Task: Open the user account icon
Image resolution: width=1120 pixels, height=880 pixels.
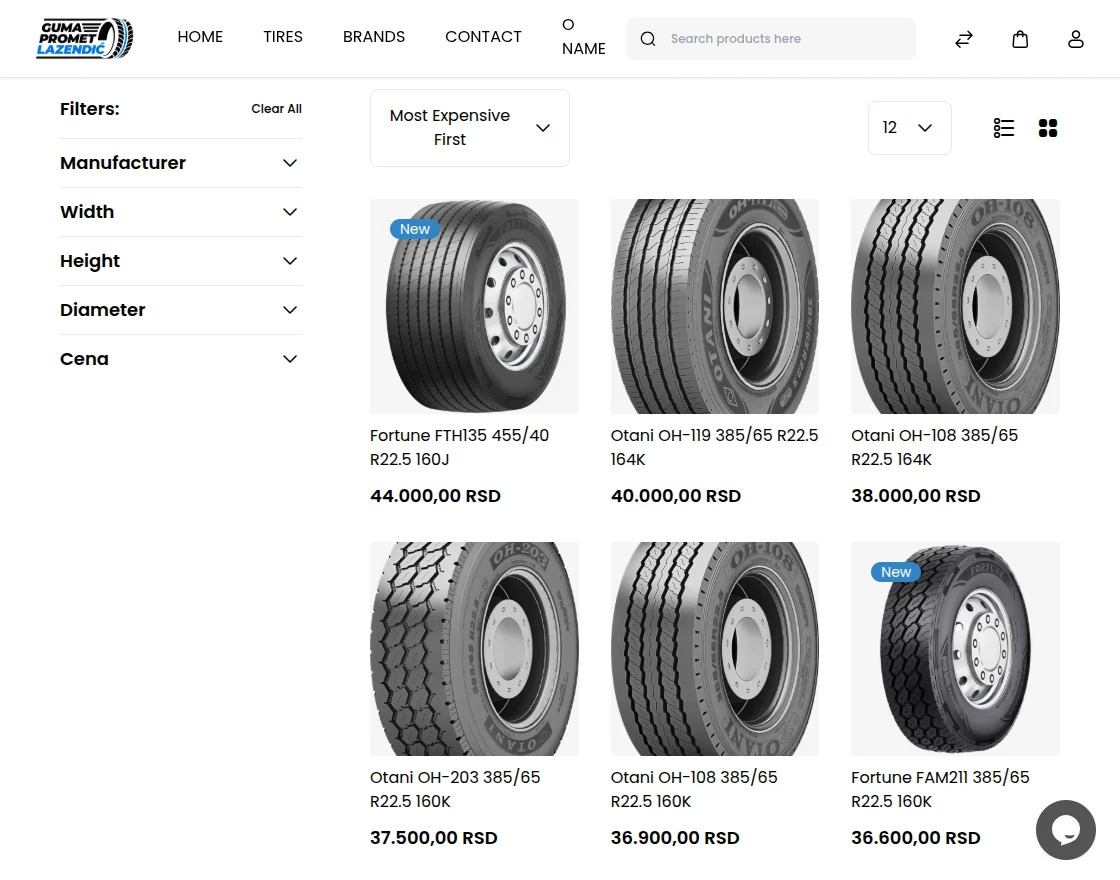Action: pyautogui.click(x=1076, y=39)
